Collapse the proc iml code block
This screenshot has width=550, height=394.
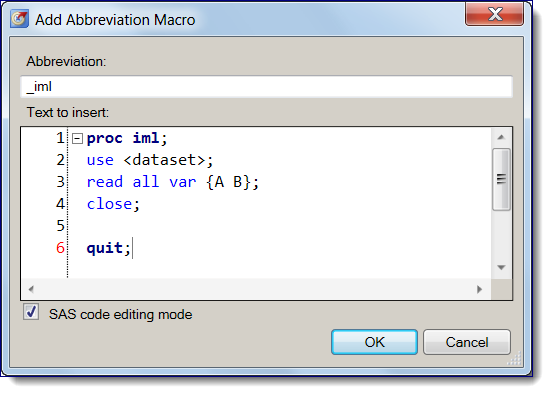[77, 139]
